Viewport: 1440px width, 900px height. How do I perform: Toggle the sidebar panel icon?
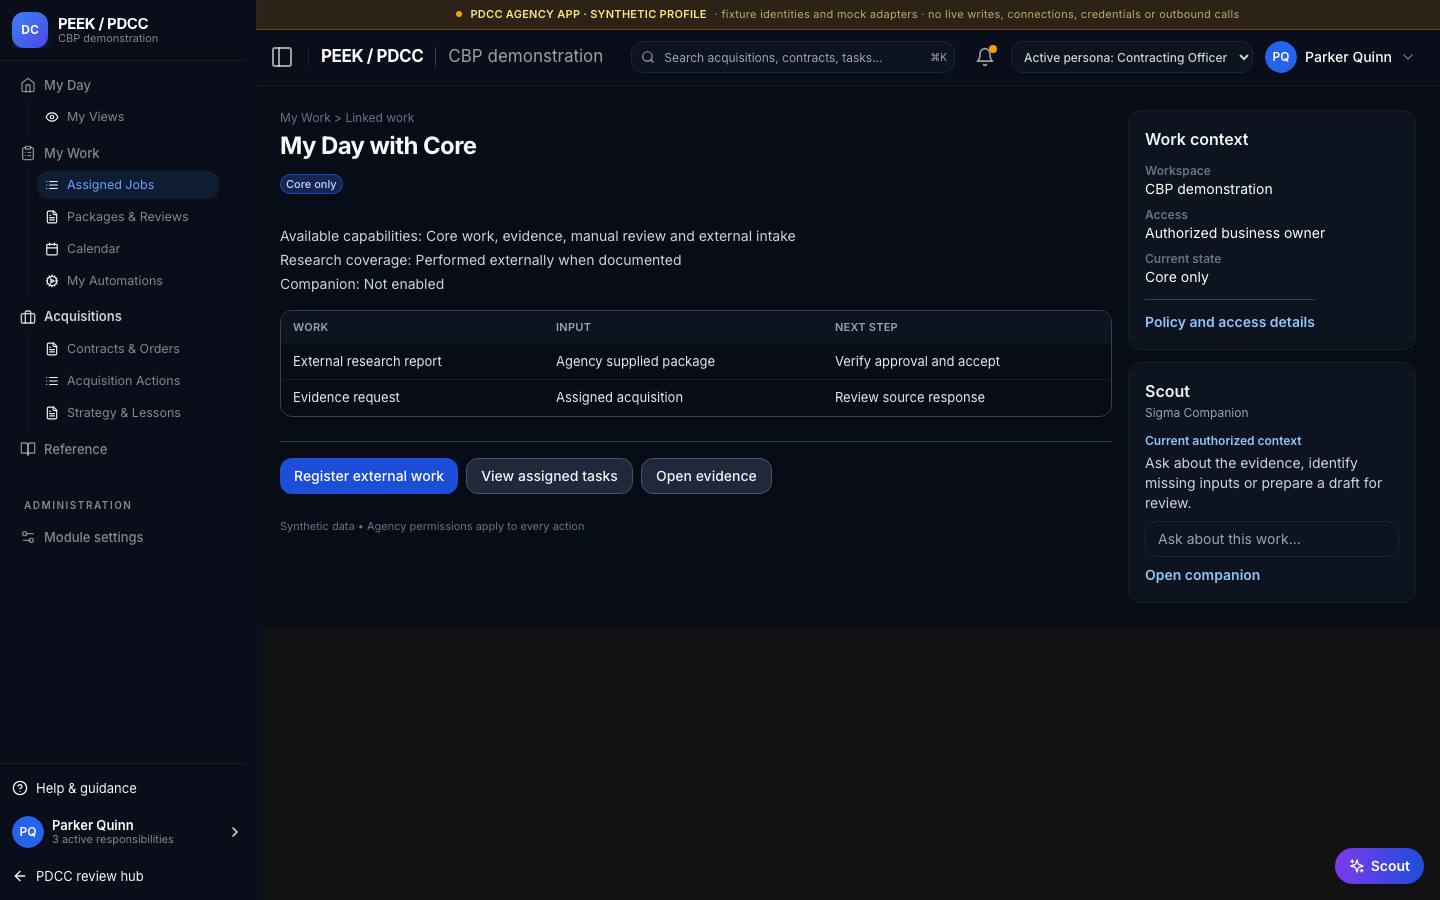(x=282, y=57)
